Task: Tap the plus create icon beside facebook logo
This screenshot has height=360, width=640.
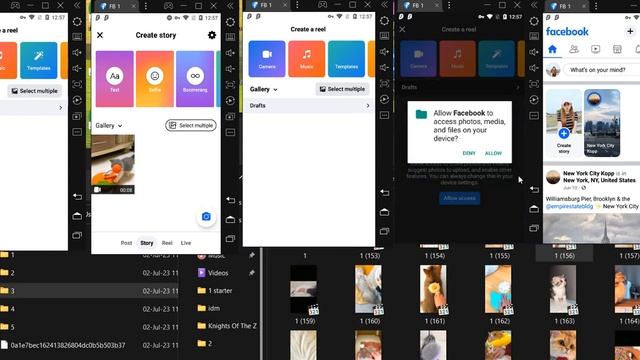Action: pyautogui.click(x=630, y=31)
